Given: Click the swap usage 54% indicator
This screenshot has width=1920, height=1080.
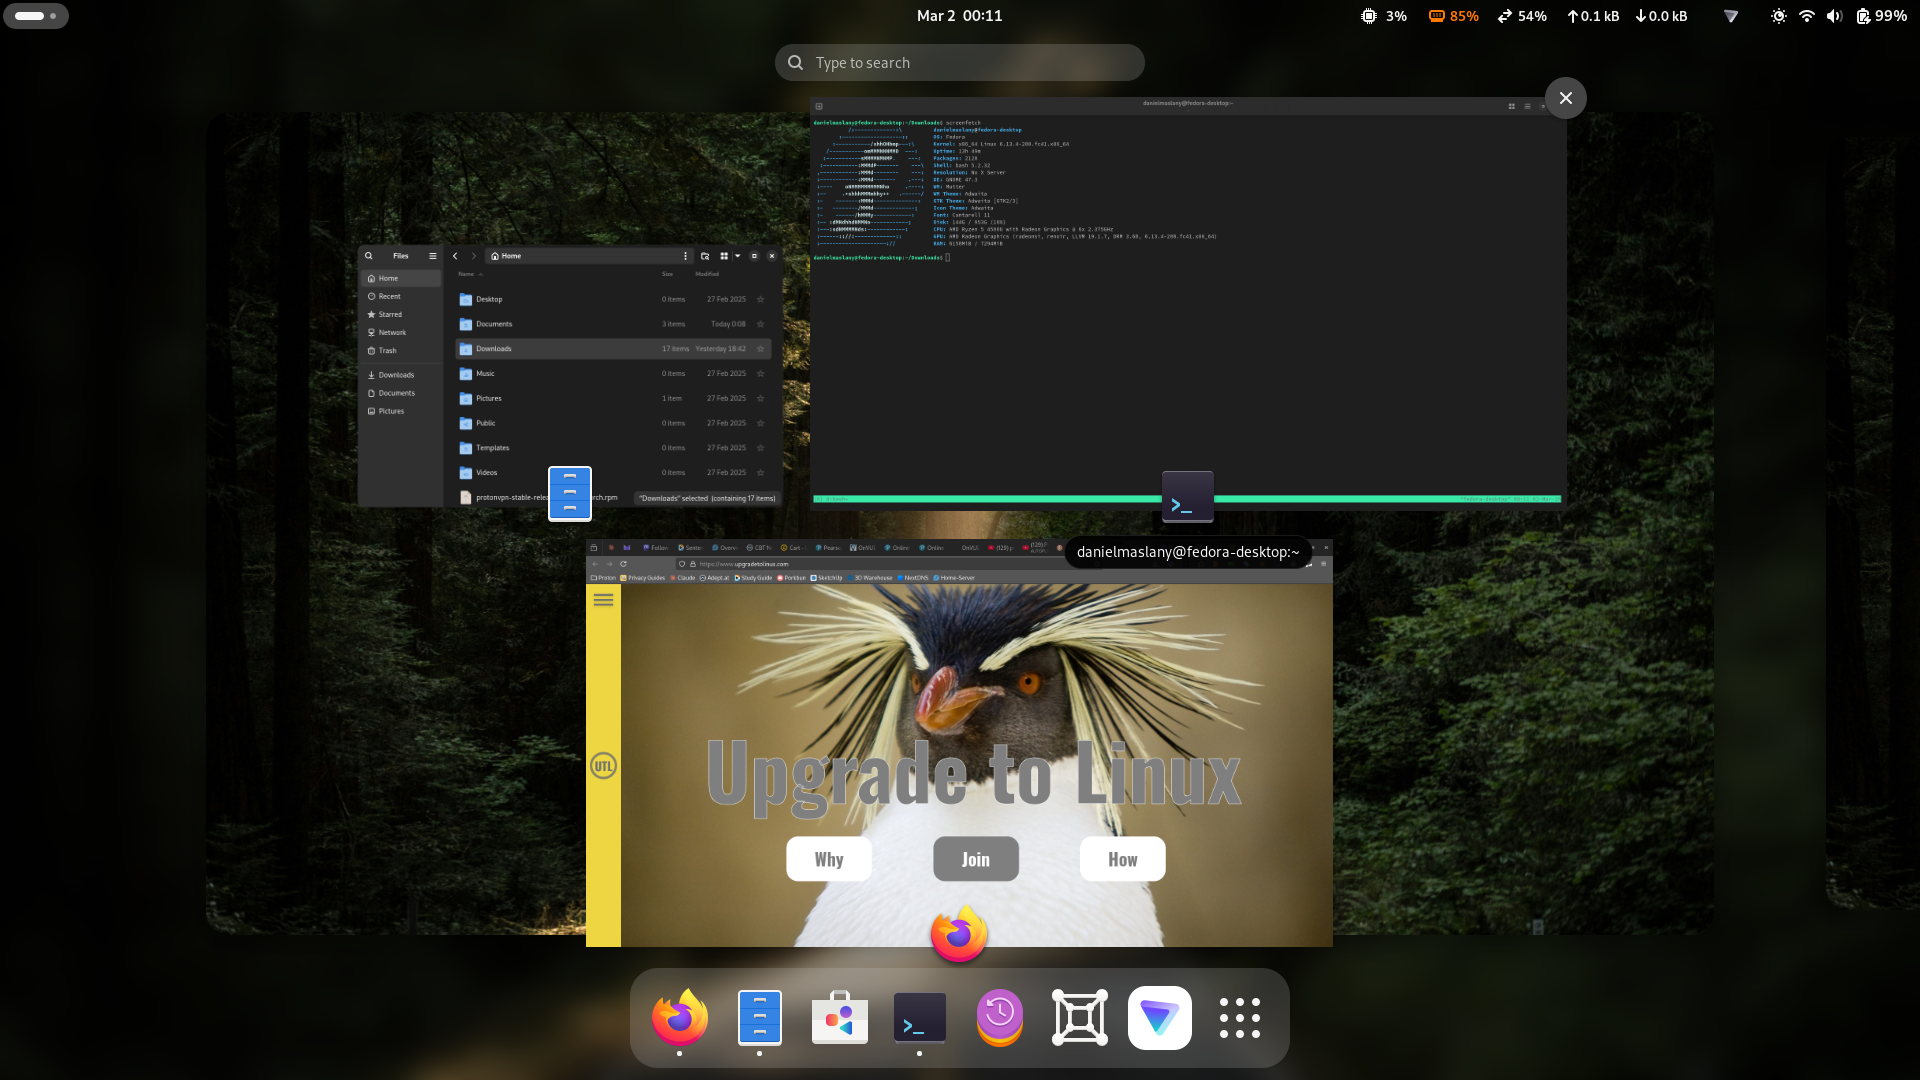Looking at the screenshot, I should [x=1522, y=16].
